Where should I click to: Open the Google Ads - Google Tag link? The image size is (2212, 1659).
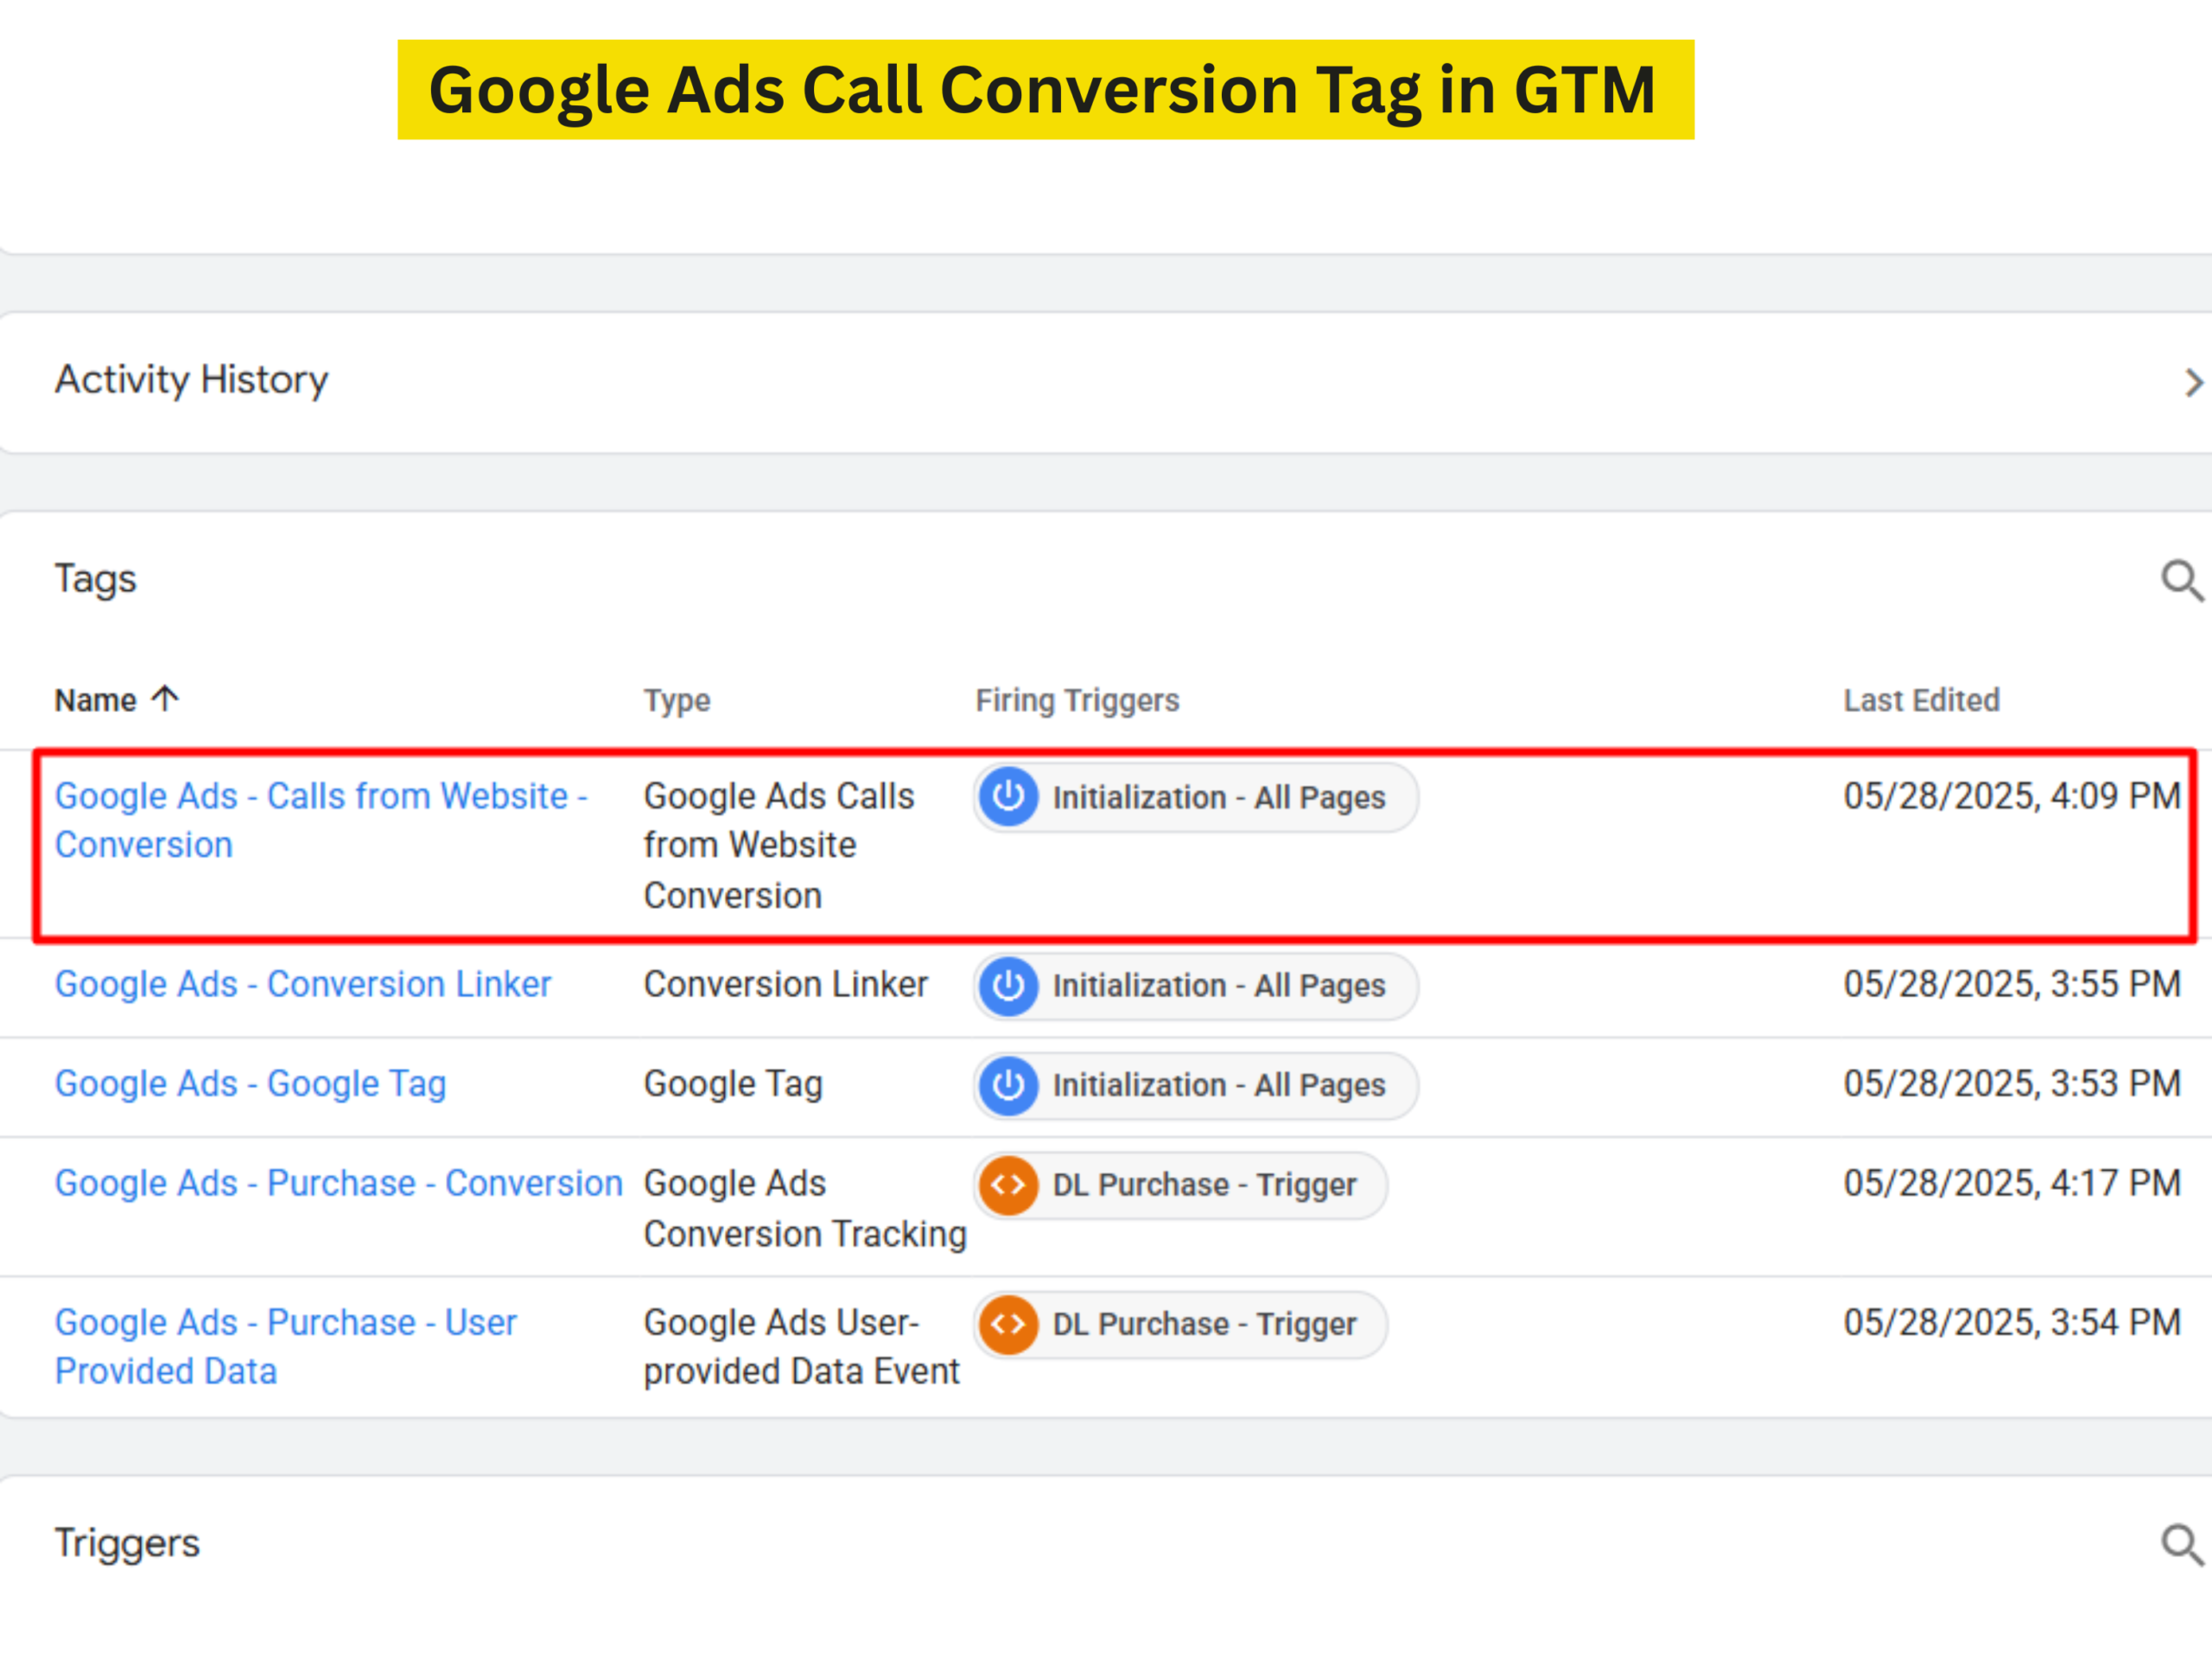point(250,1083)
